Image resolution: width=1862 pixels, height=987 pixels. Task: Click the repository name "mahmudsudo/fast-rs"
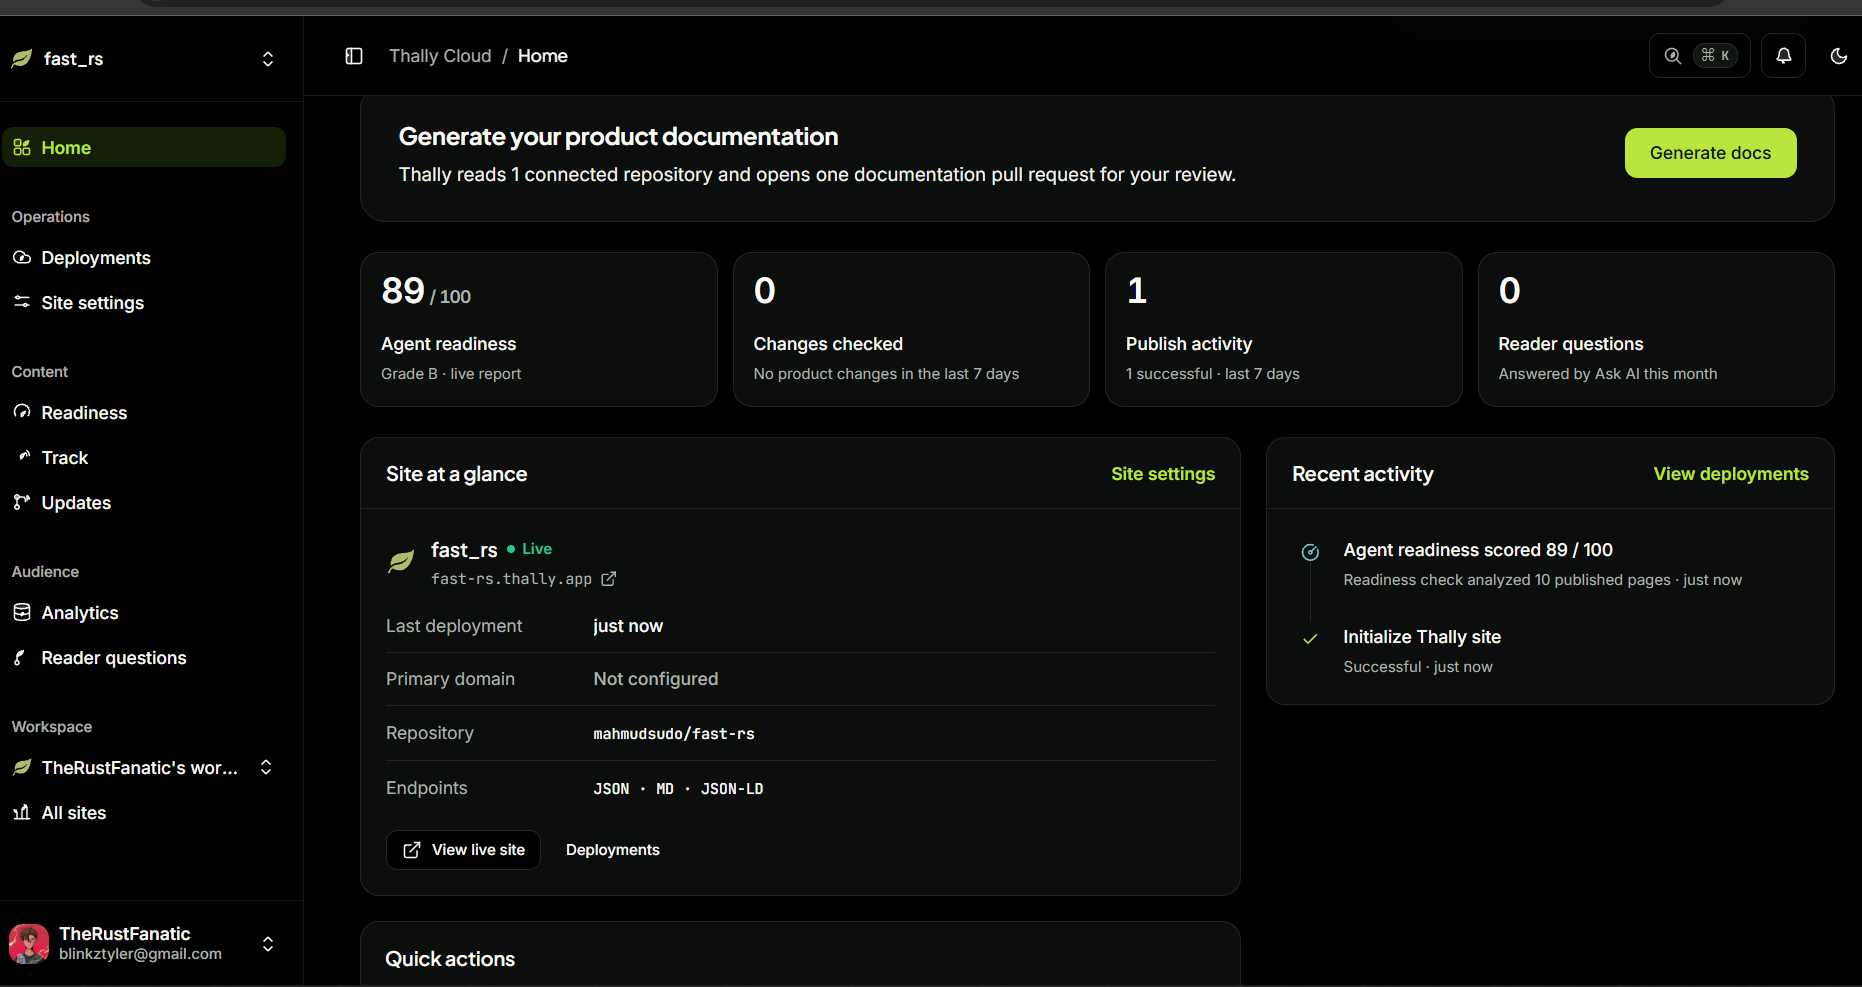pyautogui.click(x=674, y=734)
